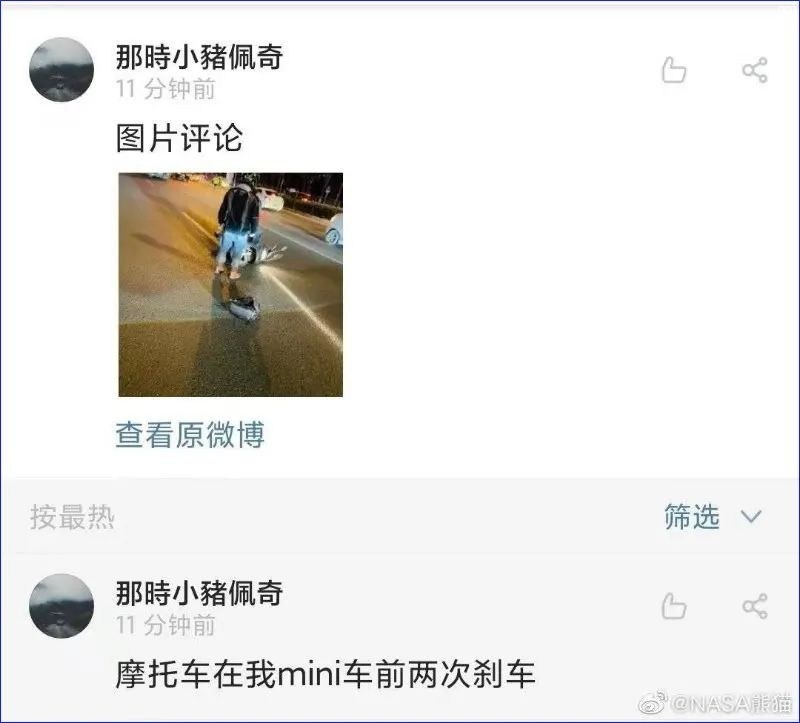800x723 pixels.
Task: Like the top comment with thumbs-up icon
Action: point(673,70)
